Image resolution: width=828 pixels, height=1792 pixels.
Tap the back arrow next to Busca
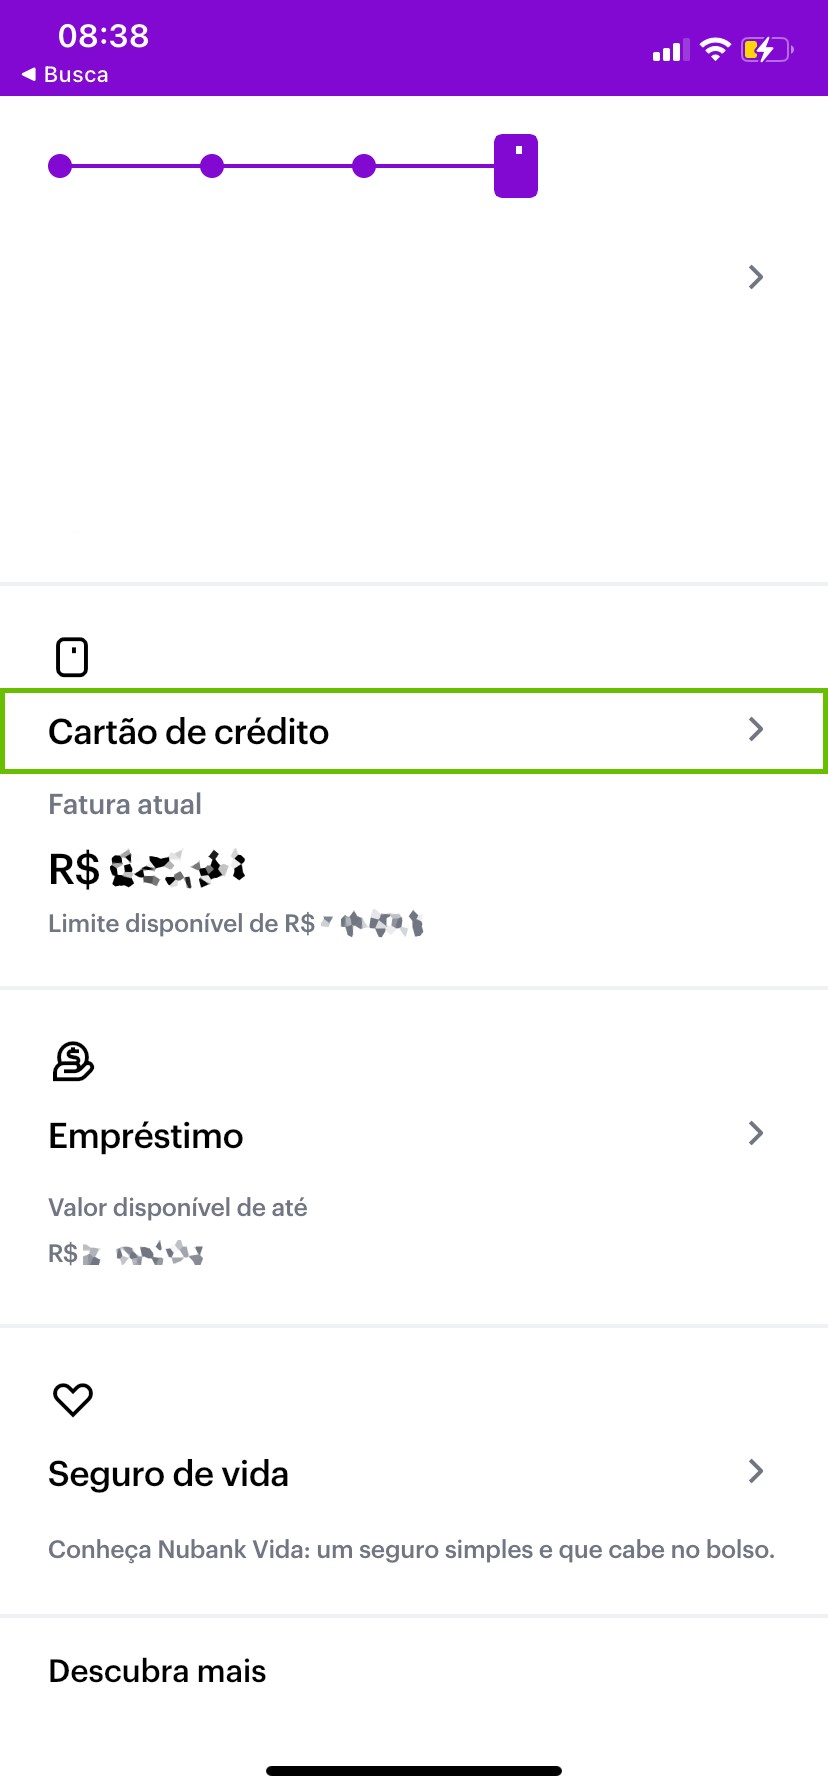point(29,74)
